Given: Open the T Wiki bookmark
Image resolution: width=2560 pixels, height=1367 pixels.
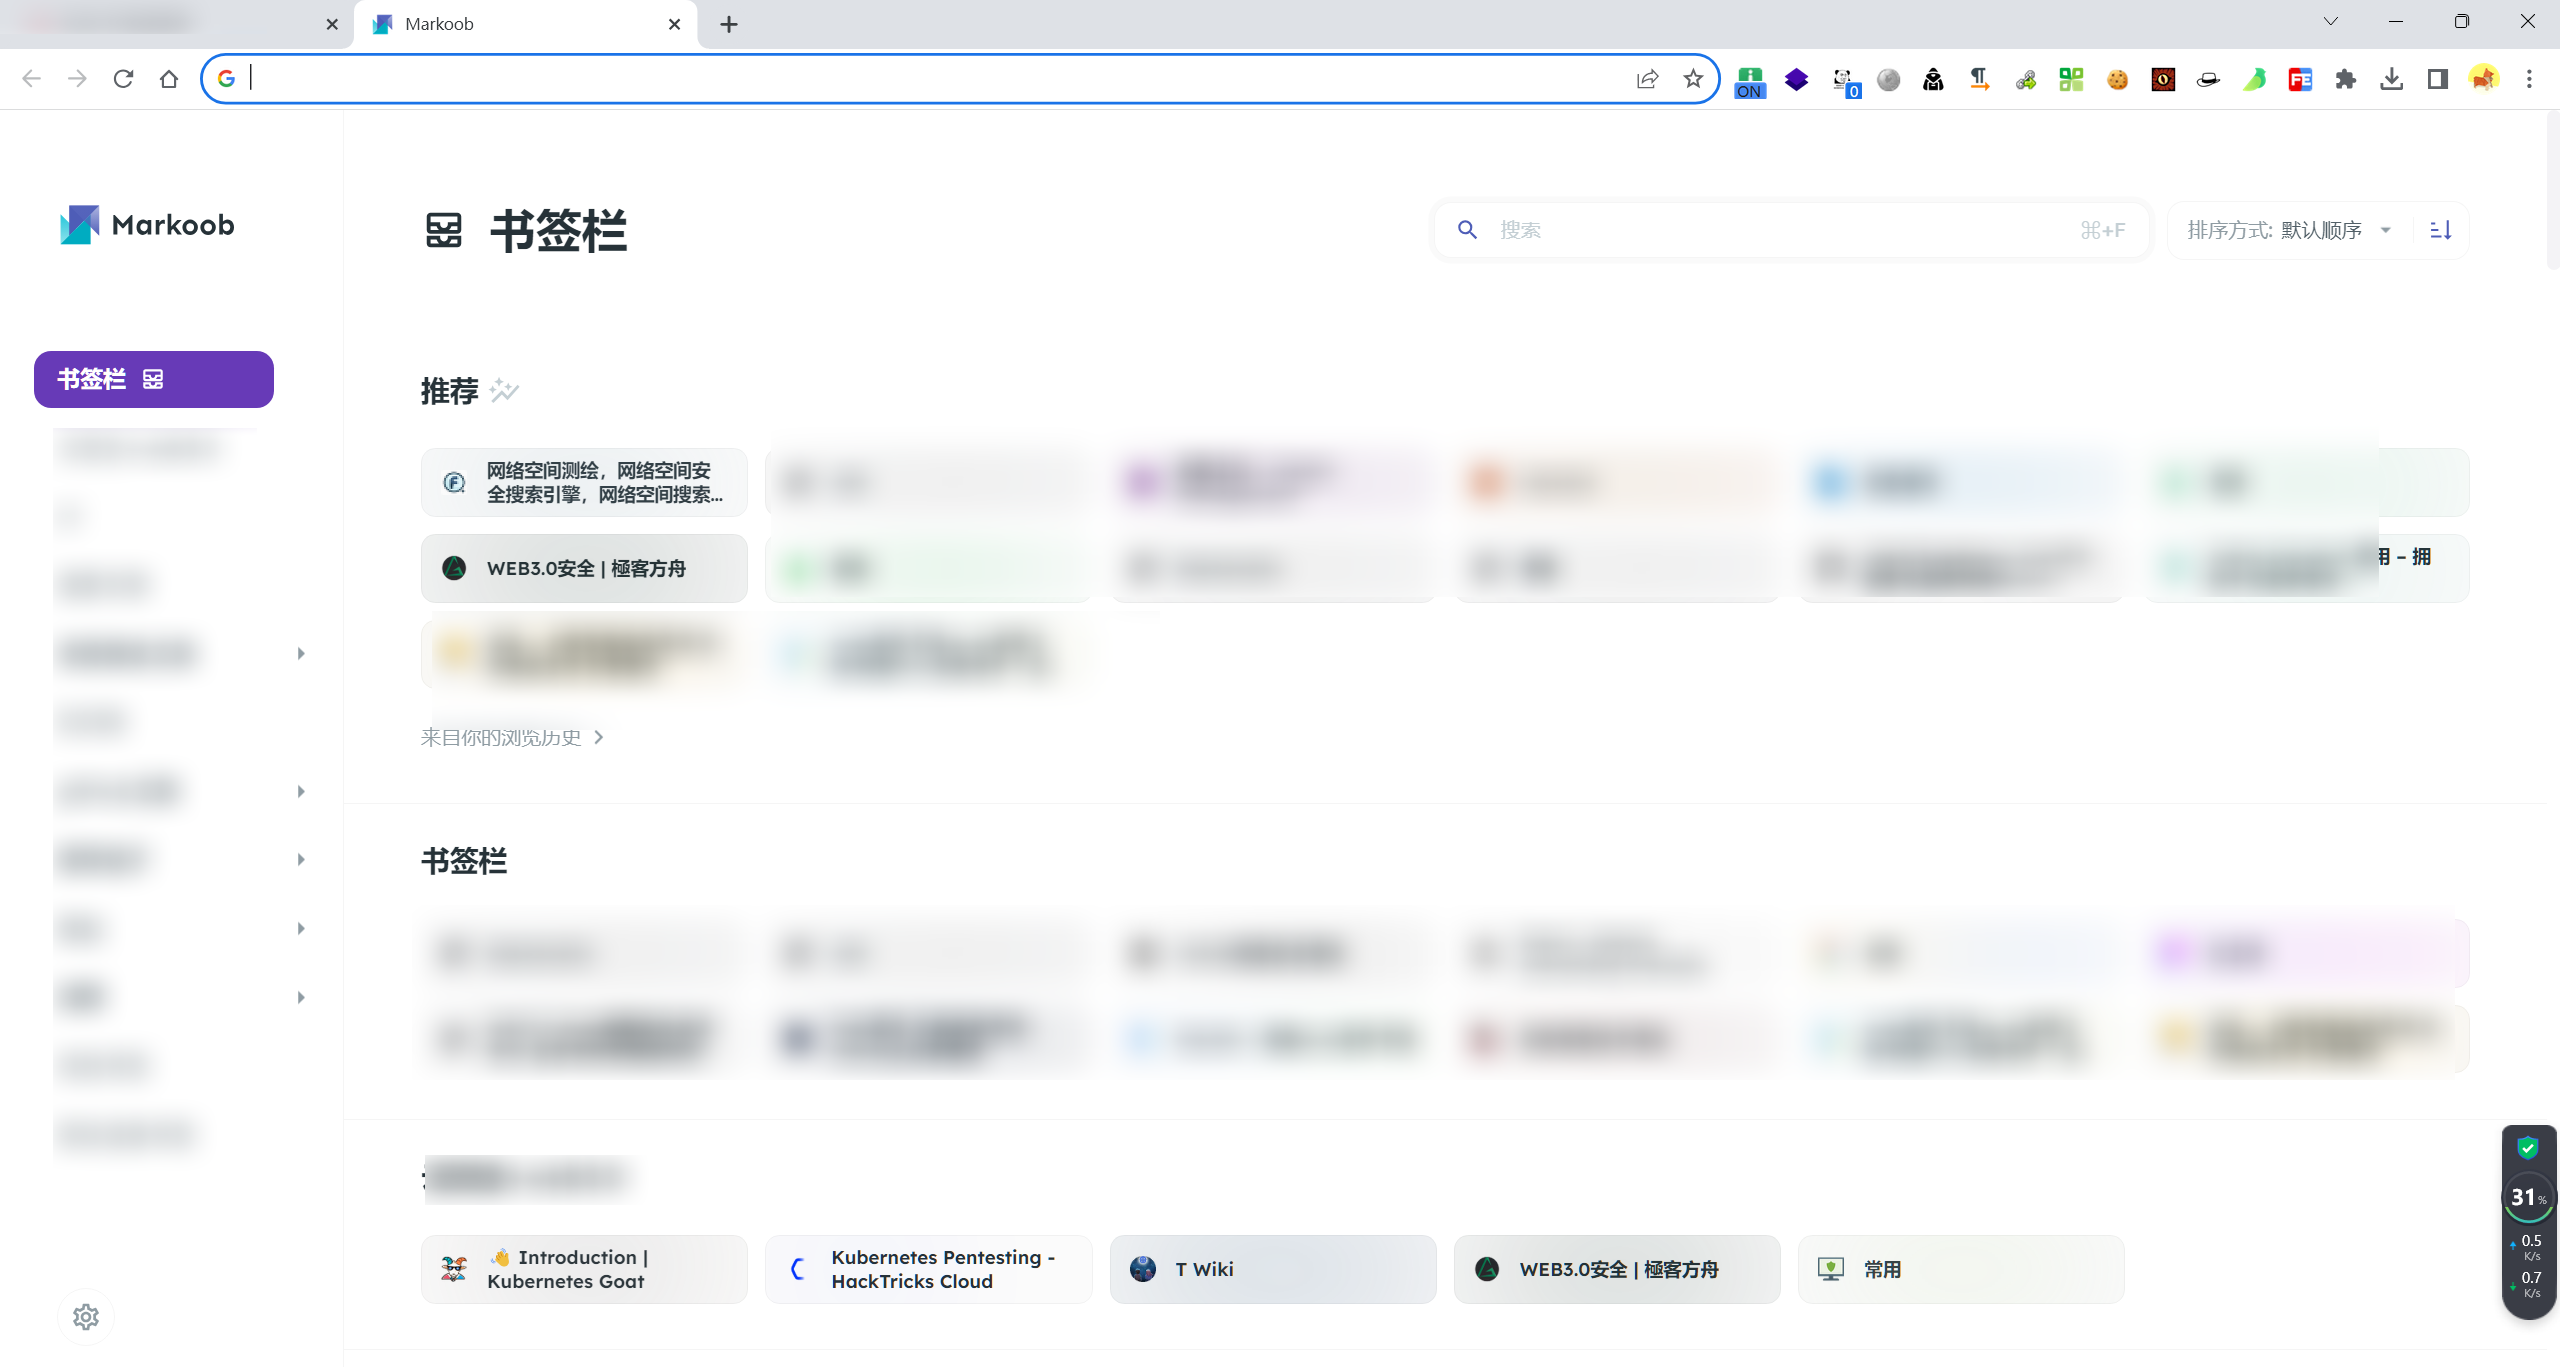Looking at the screenshot, I should [1272, 1269].
